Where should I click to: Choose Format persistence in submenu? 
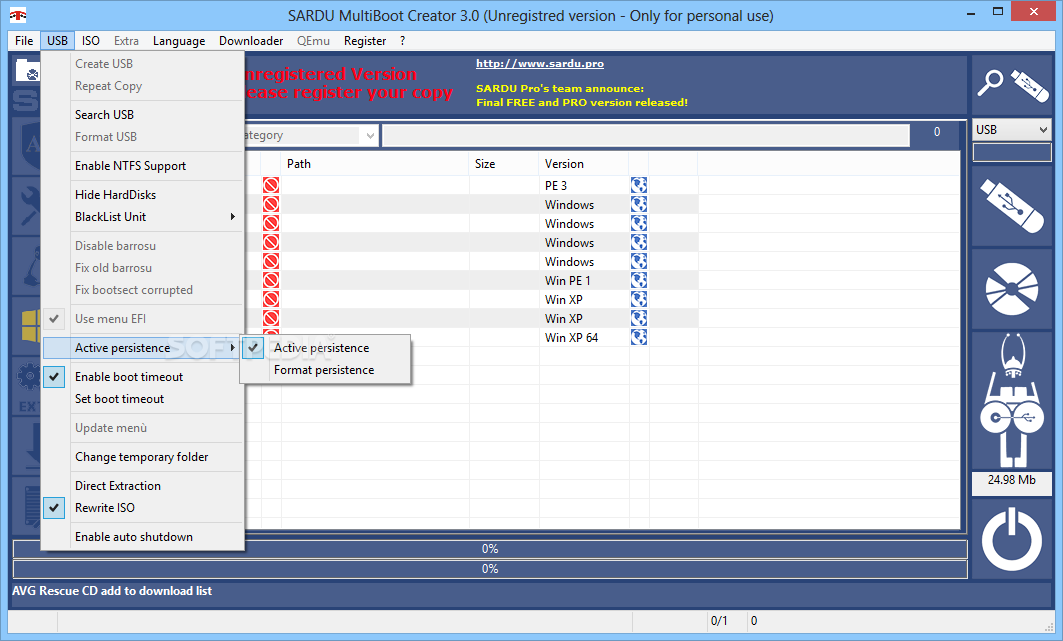324,370
